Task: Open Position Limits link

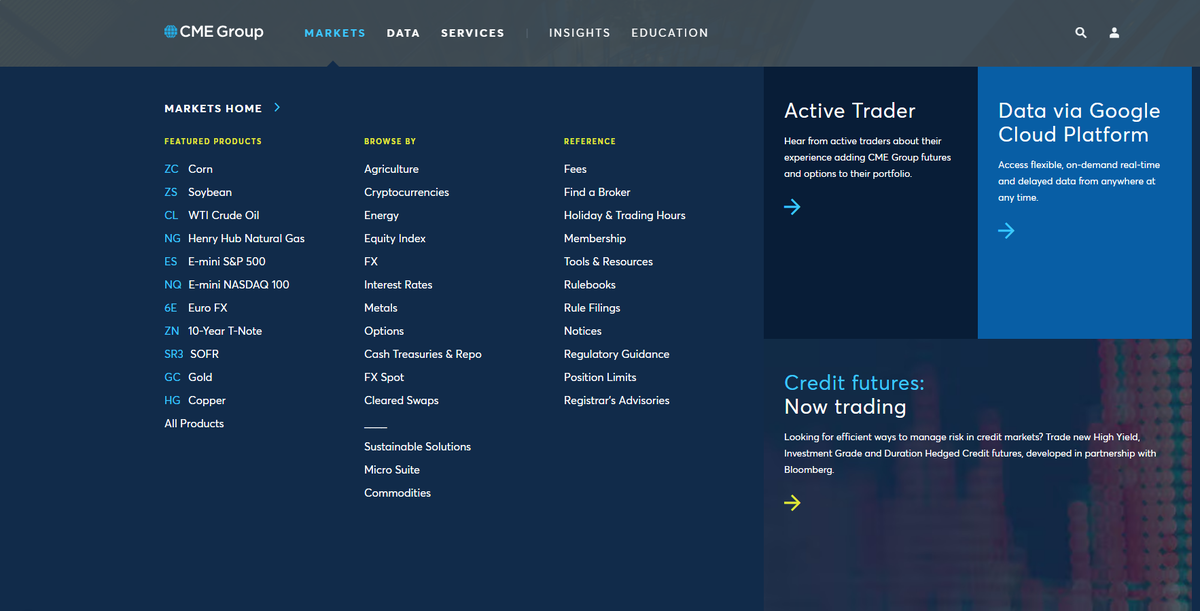Action: (600, 377)
